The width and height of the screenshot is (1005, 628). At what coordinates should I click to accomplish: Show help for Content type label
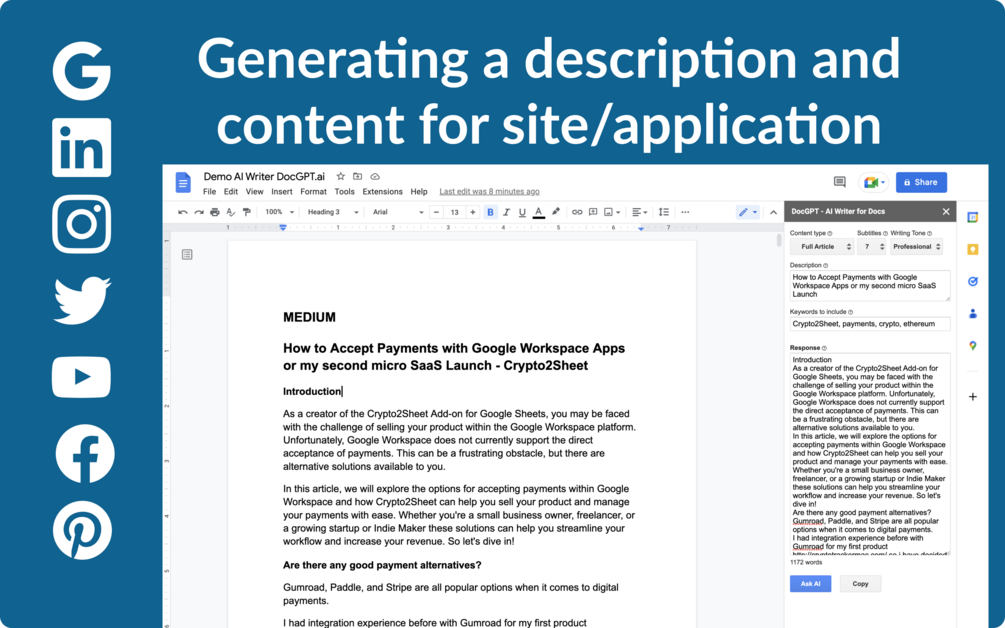click(830, 233)
